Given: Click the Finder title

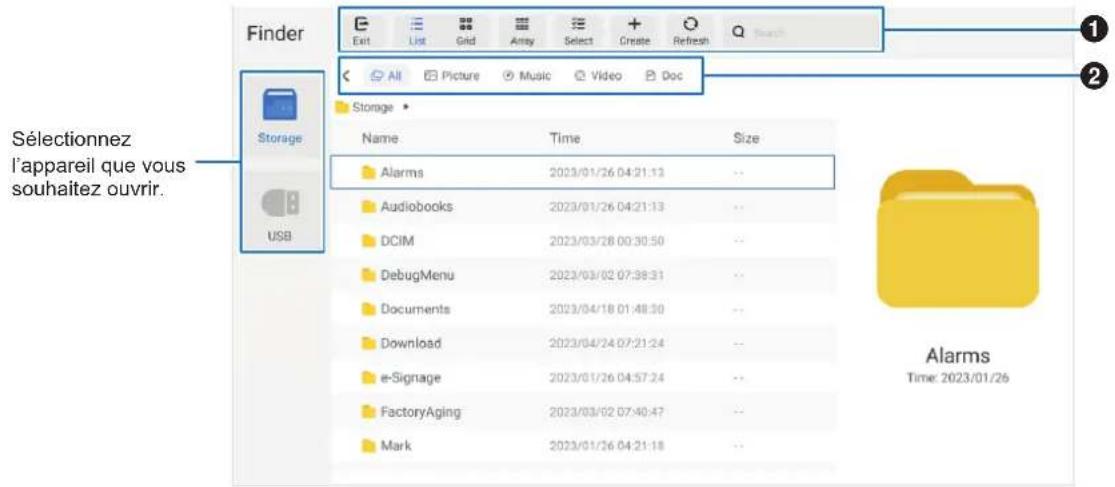Looking at the screenshot, I should pos(275,33).
